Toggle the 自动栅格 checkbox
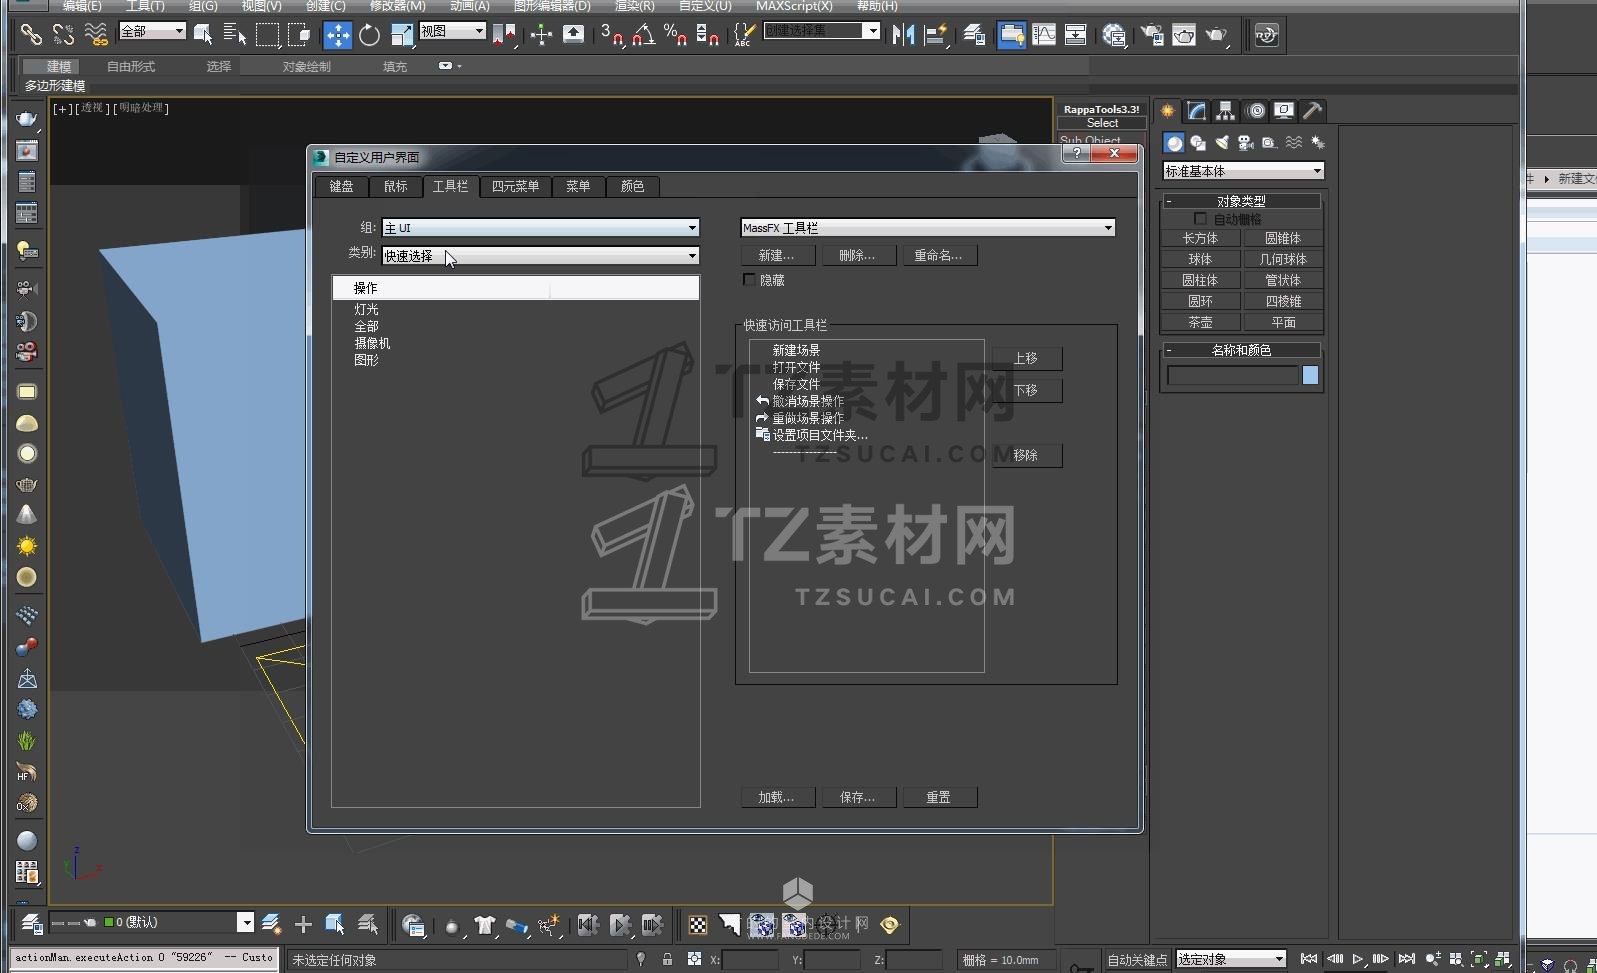Screen dimensions: 1597x973 1200,219
